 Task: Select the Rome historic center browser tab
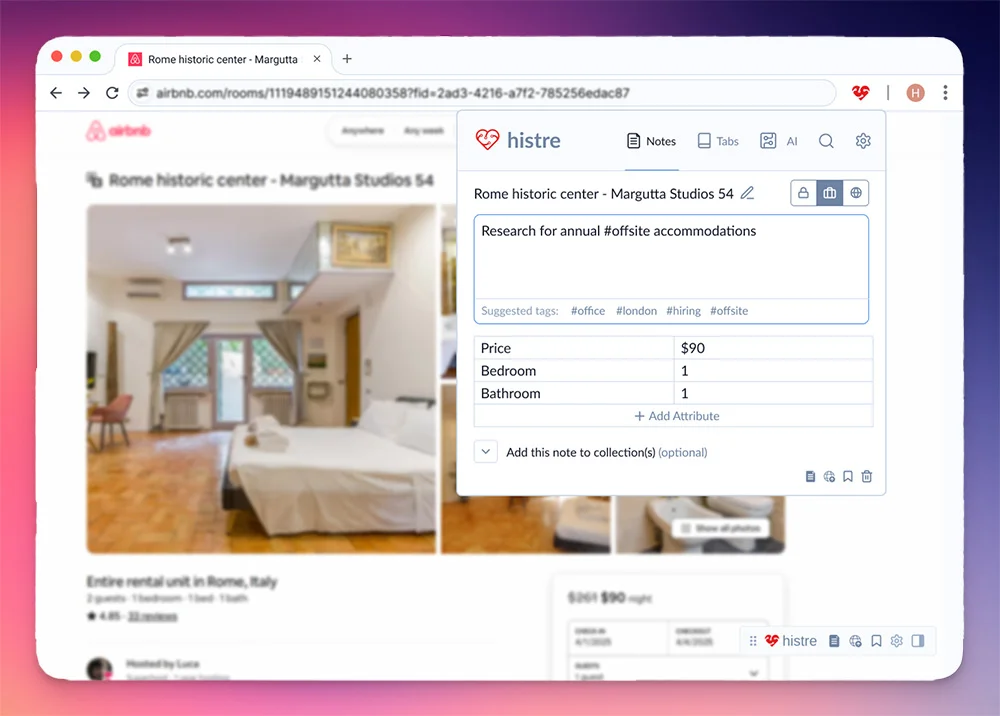[x=223, y=59]
